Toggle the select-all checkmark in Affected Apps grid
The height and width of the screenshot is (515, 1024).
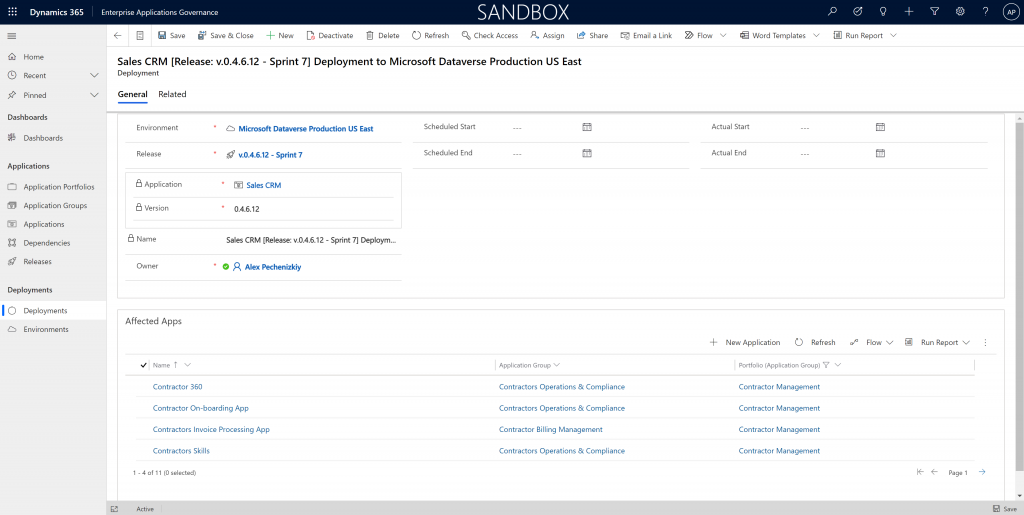pos(144,365)
